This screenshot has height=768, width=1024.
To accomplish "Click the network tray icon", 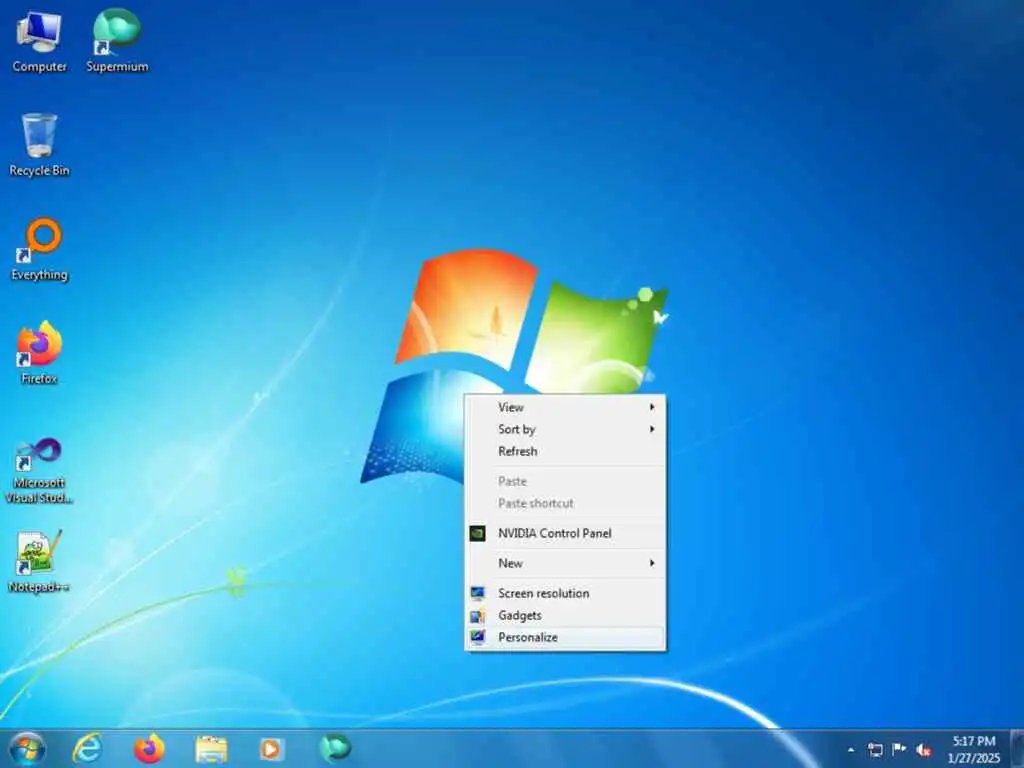I will [875, 750].
